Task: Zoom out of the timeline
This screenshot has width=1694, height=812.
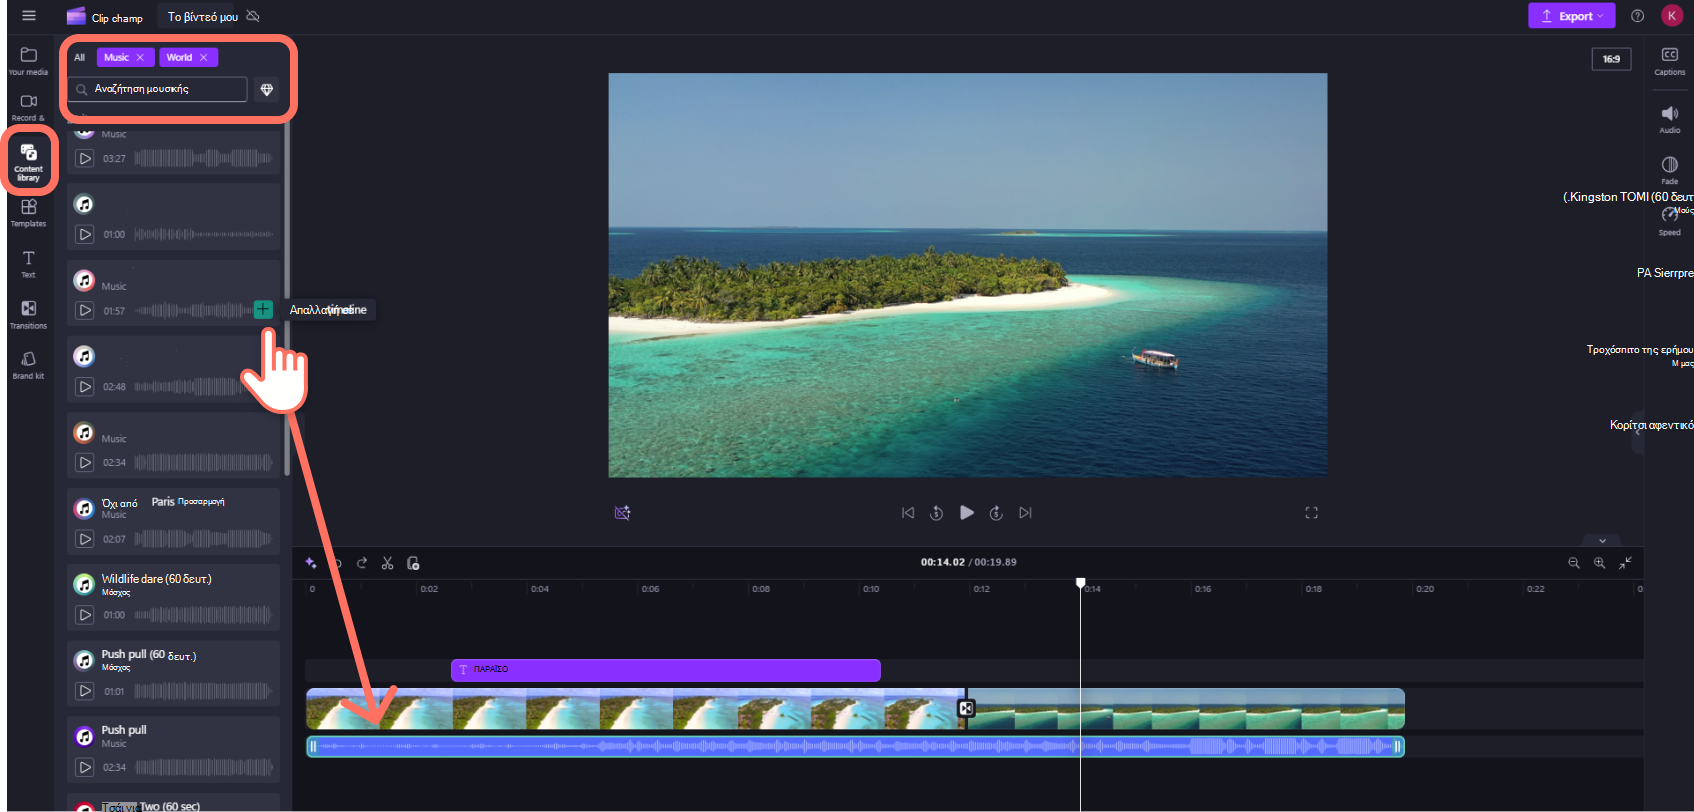Action: coord(1573,563)
